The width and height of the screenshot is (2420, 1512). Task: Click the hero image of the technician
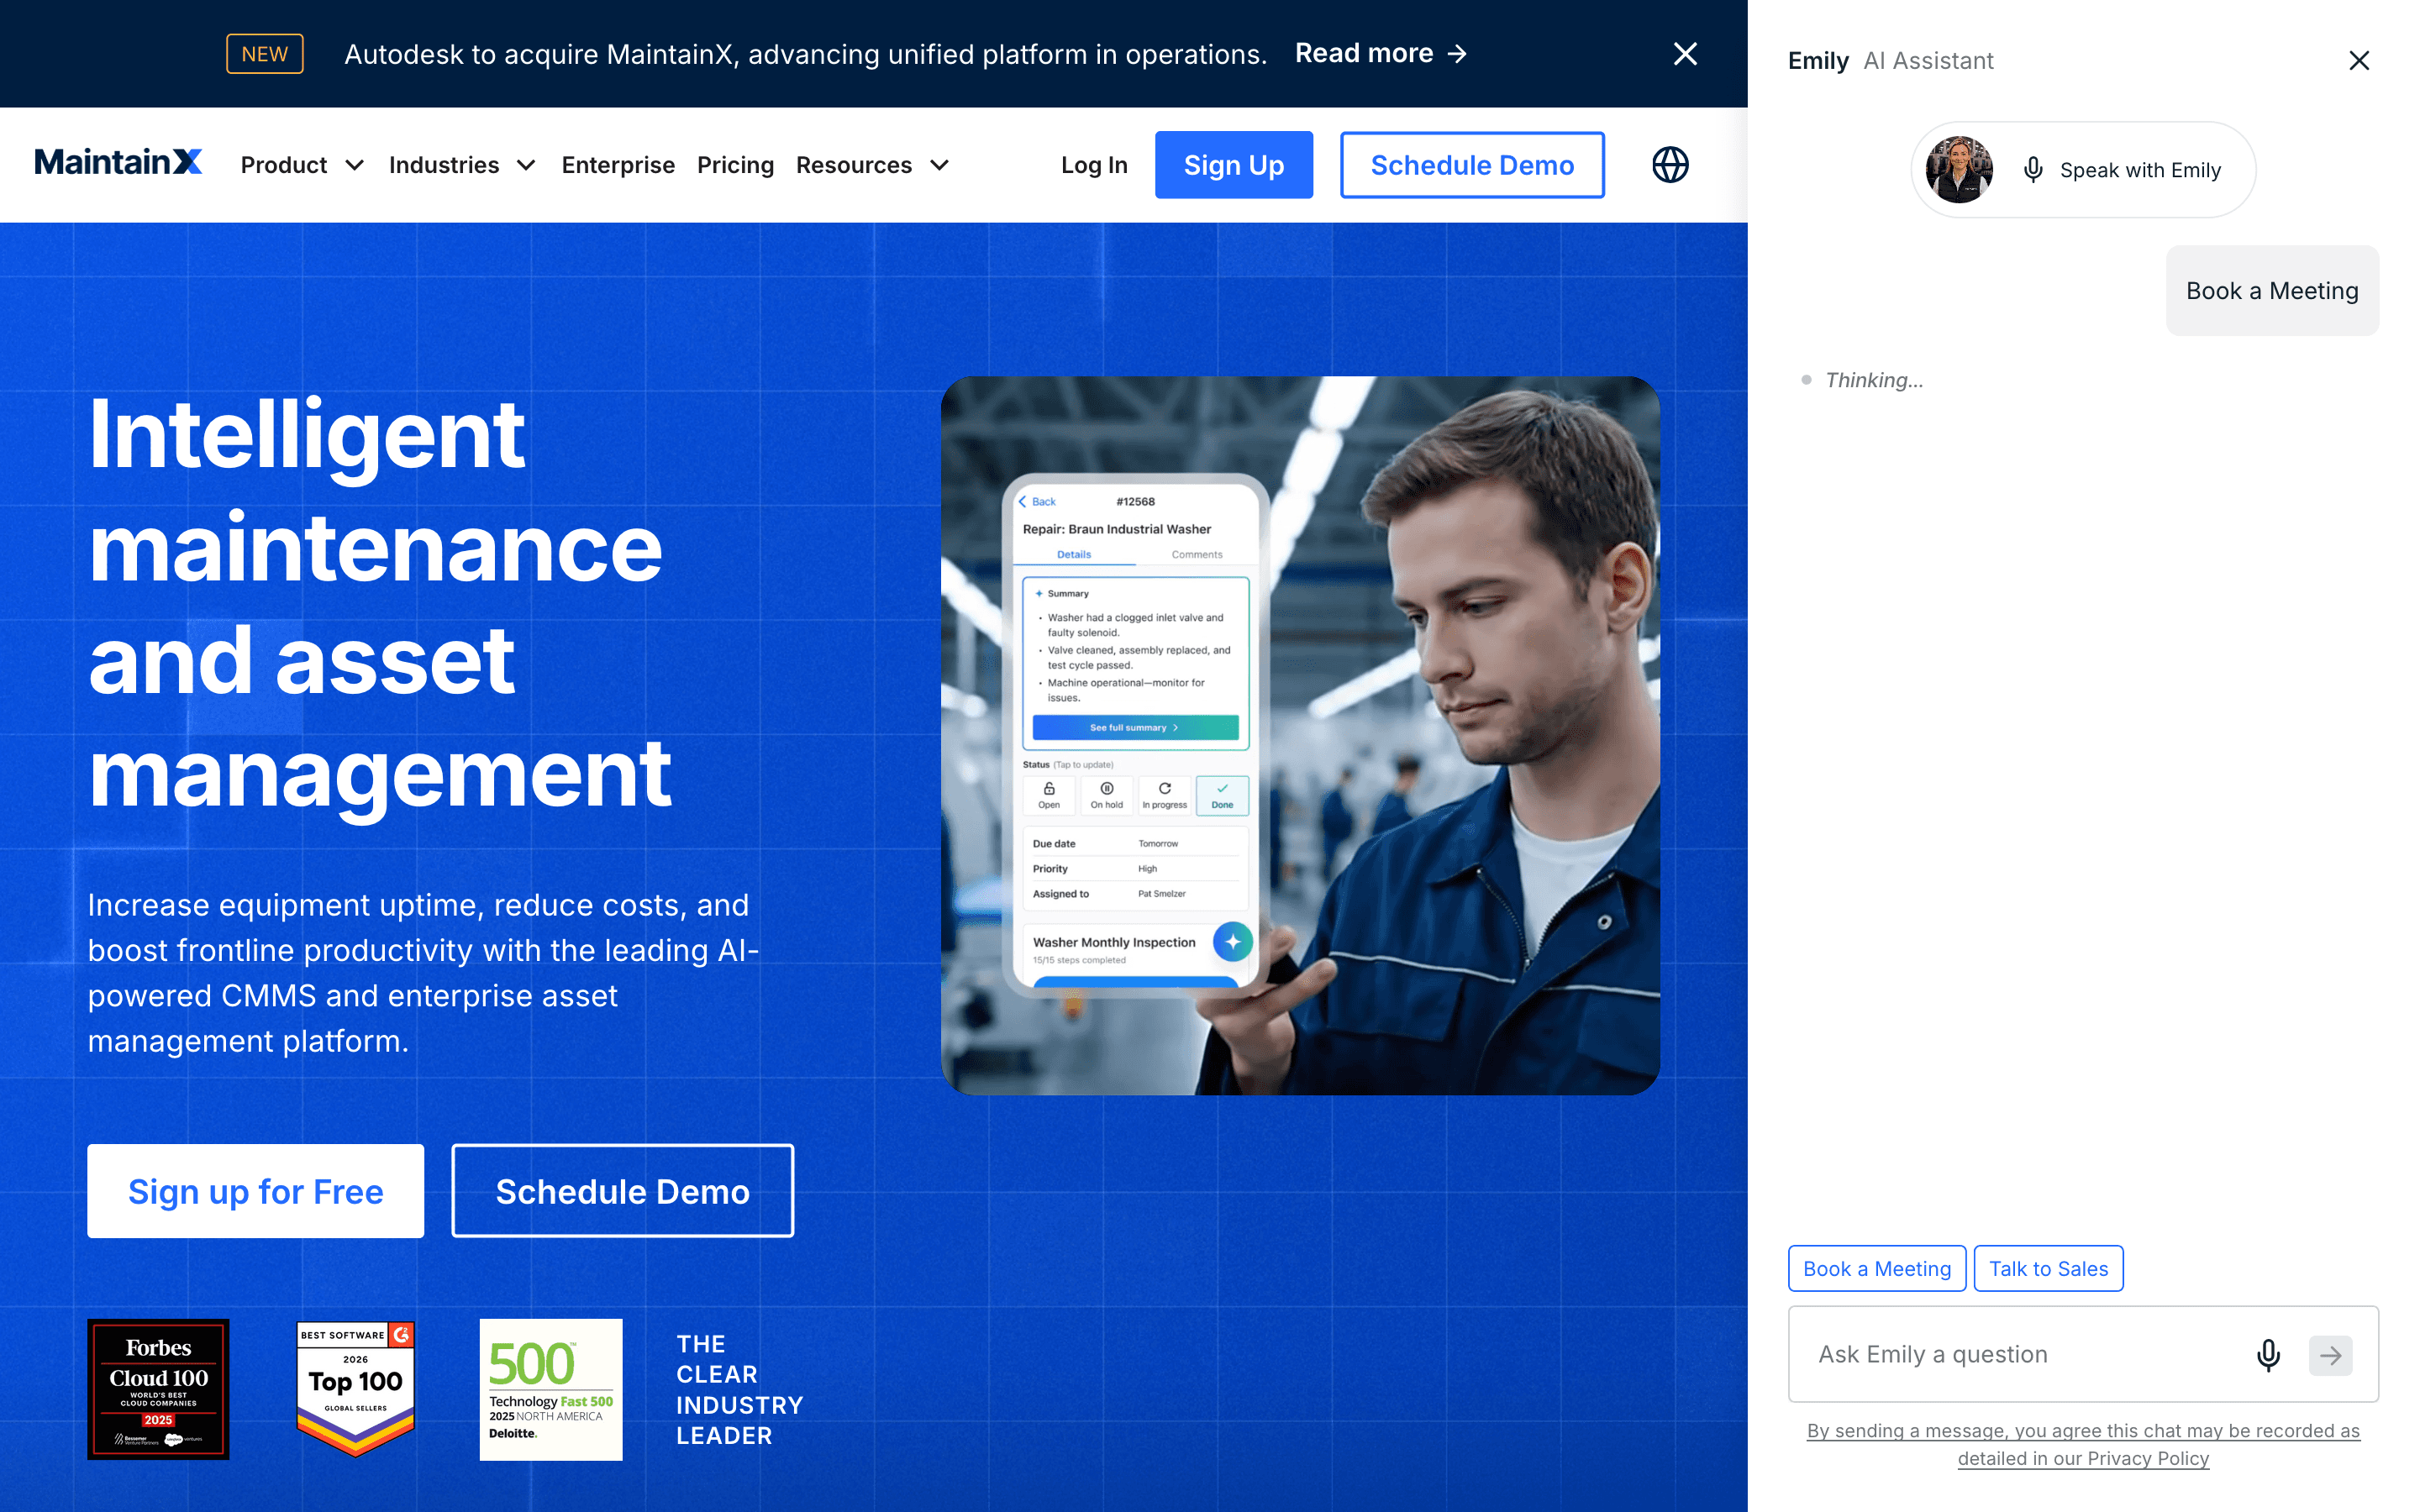1300,735
